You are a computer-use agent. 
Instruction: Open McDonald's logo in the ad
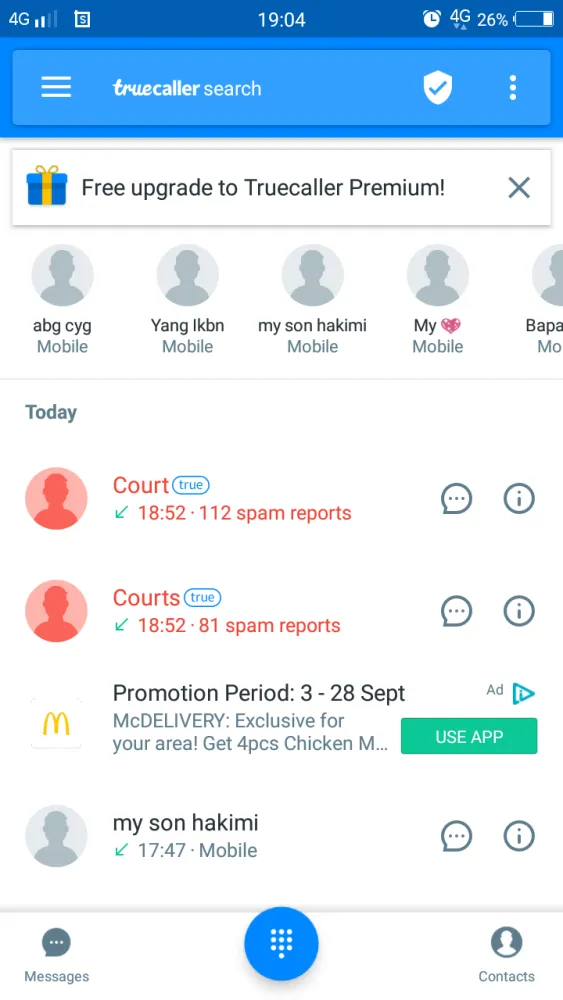click(x=56, y=723)
